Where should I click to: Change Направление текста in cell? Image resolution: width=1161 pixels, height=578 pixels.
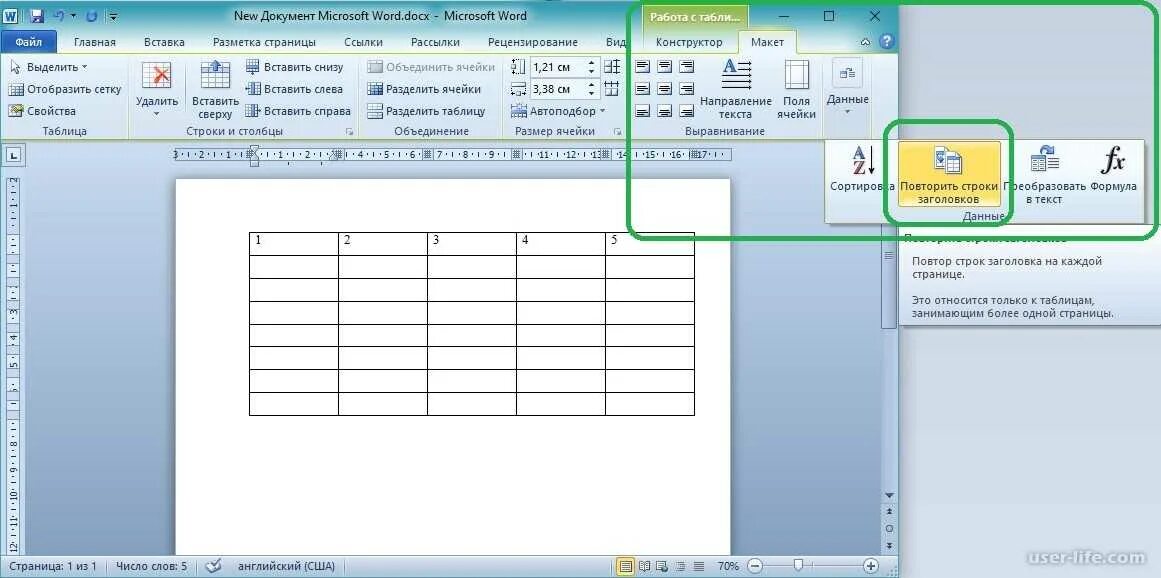point(736,89)
